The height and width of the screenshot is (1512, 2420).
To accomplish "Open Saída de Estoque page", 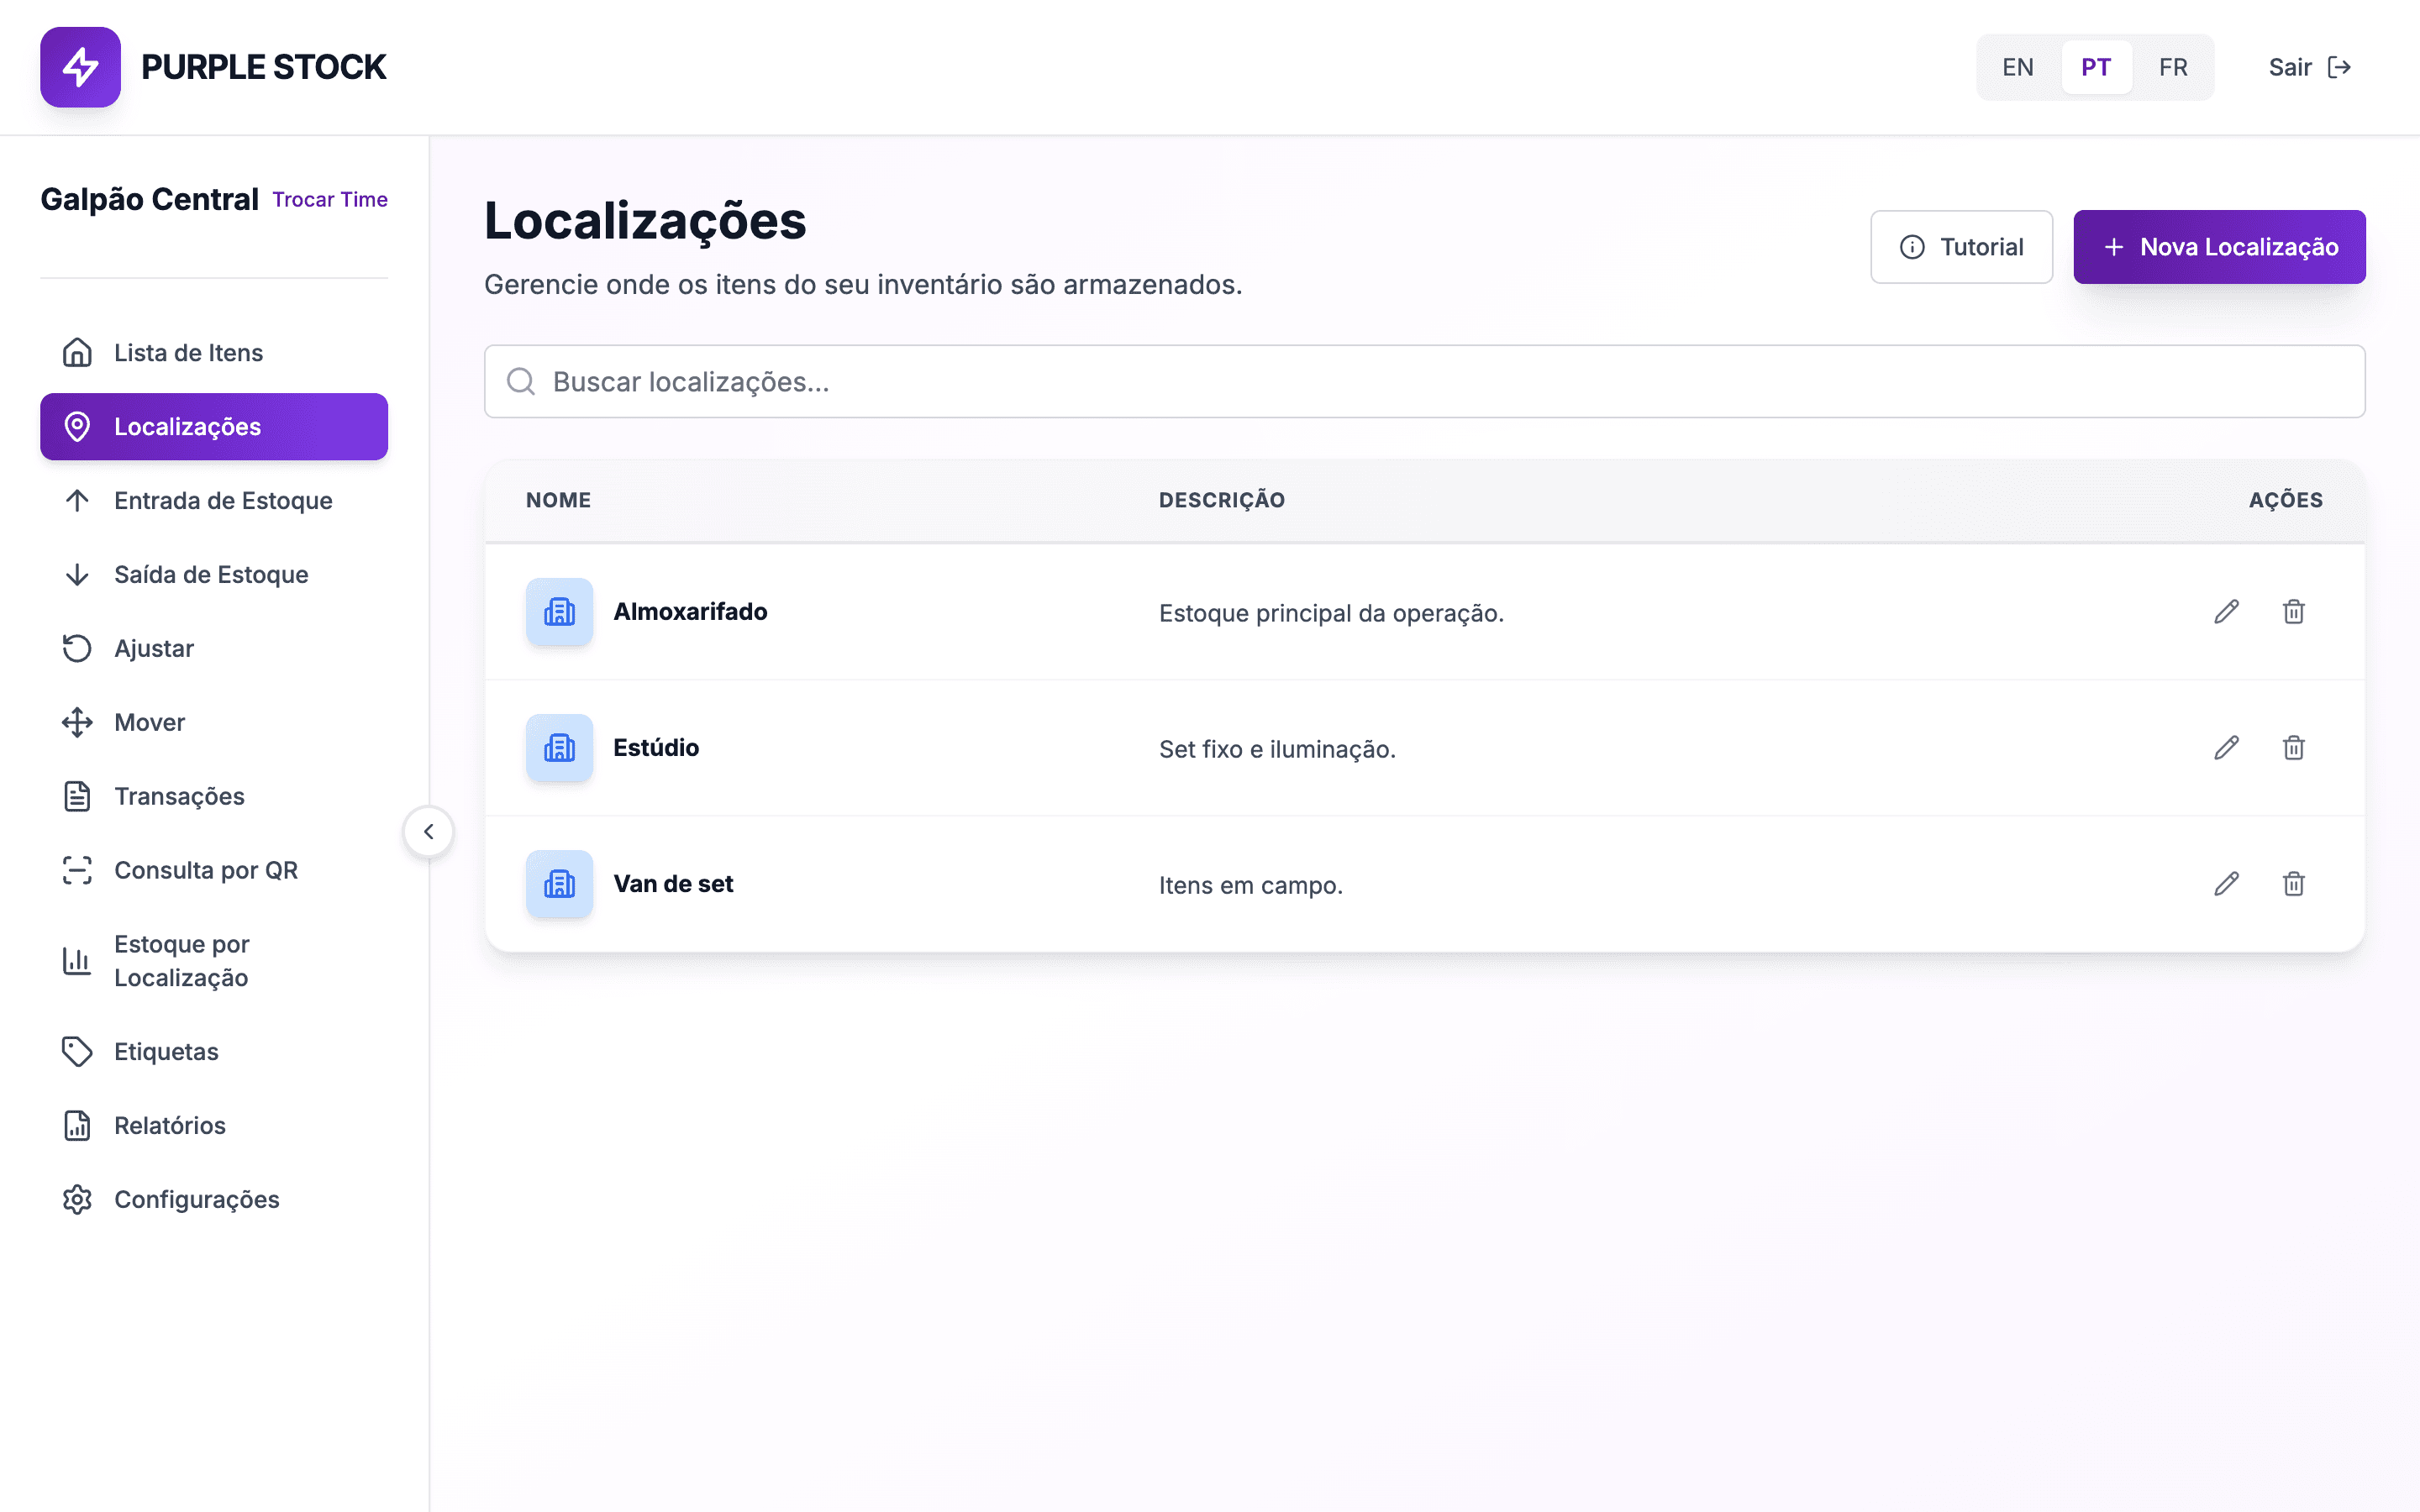I will click(x=214, y=575).
